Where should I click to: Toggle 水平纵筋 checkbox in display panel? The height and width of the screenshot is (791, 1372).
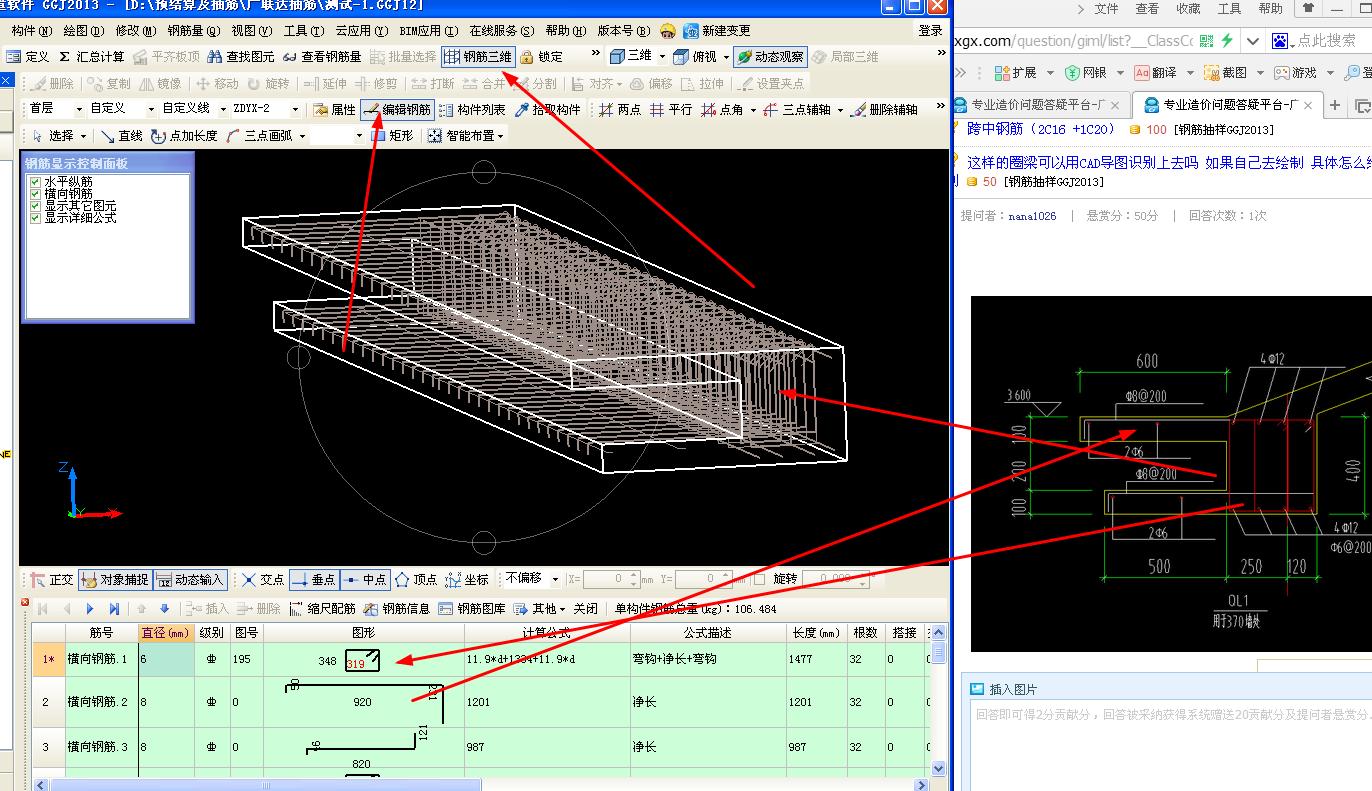coord(36,182)
